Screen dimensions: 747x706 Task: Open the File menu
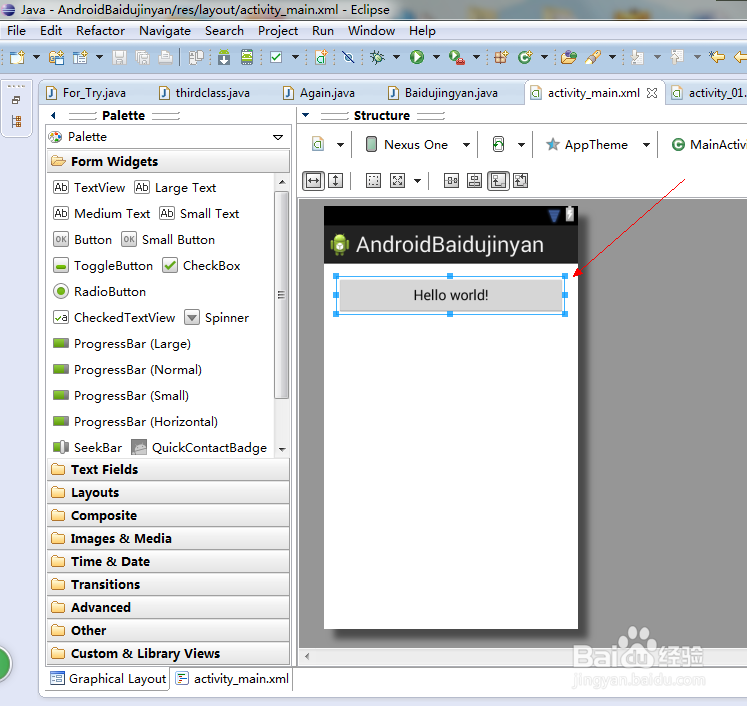coord(17,31)
